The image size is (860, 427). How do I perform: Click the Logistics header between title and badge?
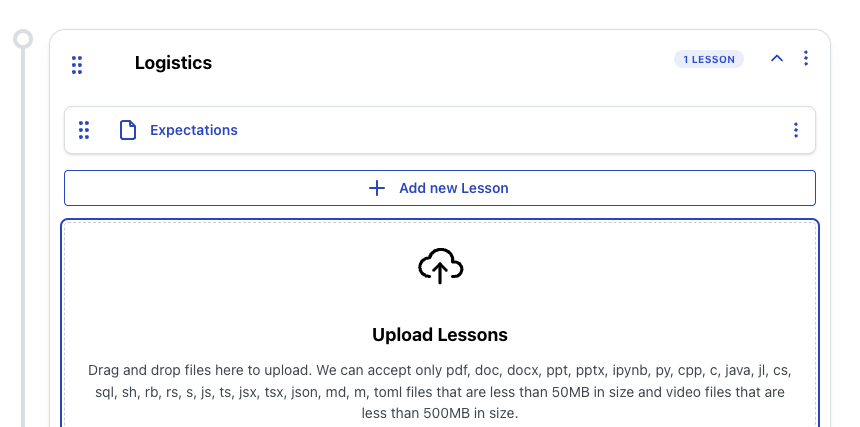coord(440,62)
